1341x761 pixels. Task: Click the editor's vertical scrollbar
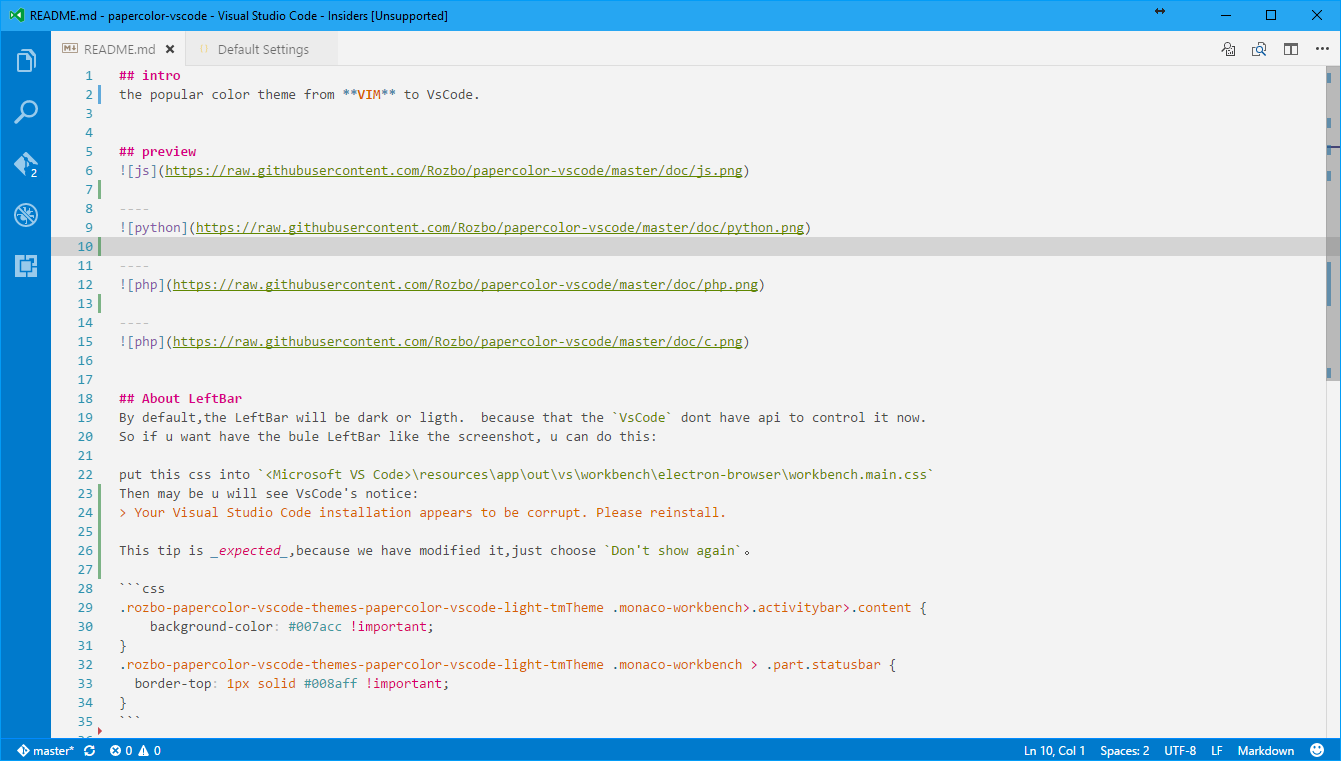[x=1334, y=224]
